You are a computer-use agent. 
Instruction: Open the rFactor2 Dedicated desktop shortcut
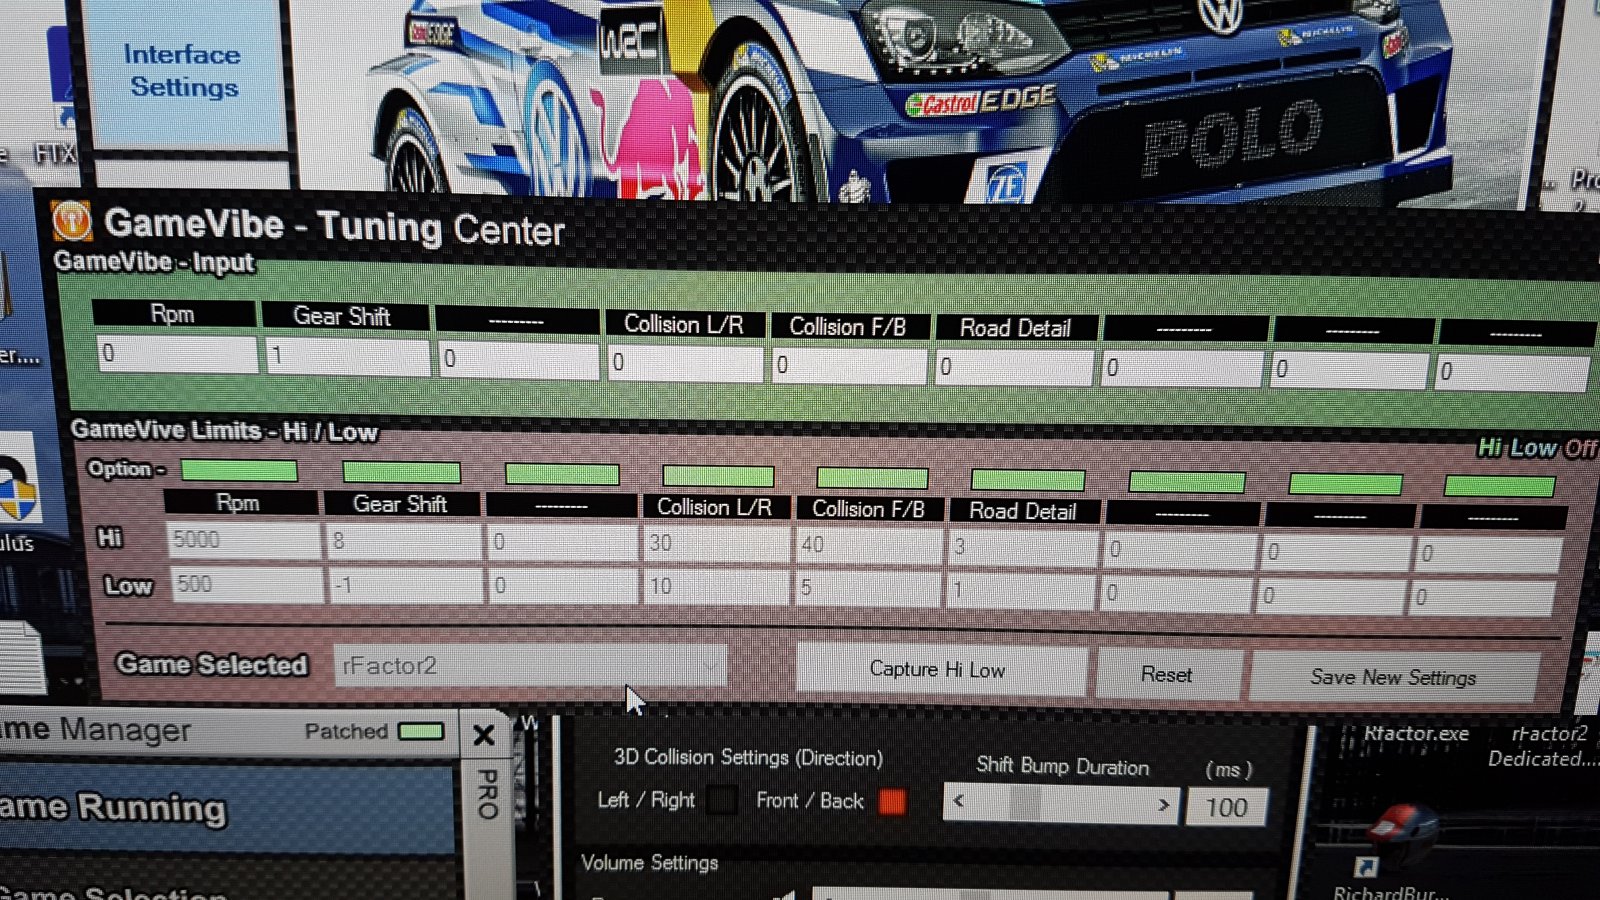pos(1545,746)
